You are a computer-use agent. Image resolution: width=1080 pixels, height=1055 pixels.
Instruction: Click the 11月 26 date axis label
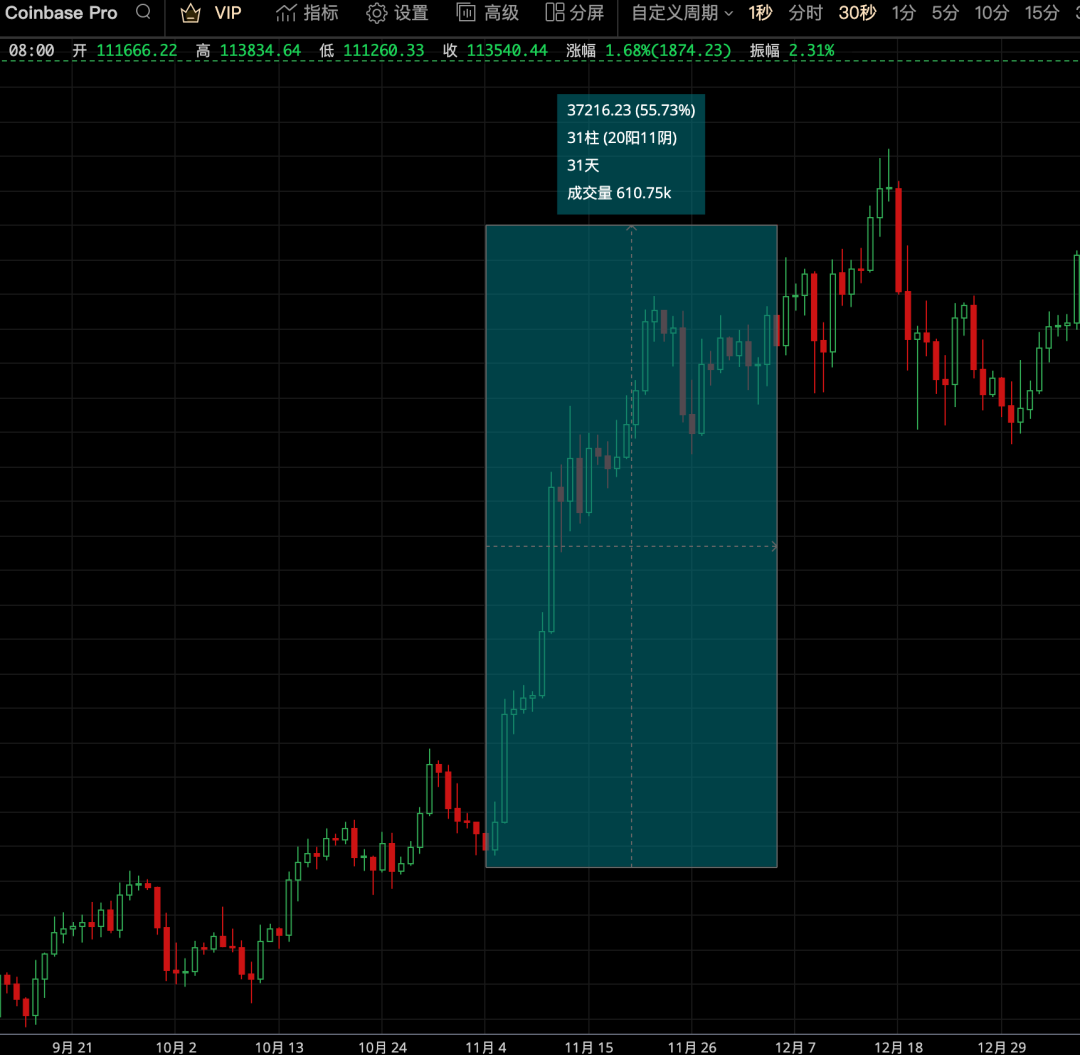point(692,1047)
